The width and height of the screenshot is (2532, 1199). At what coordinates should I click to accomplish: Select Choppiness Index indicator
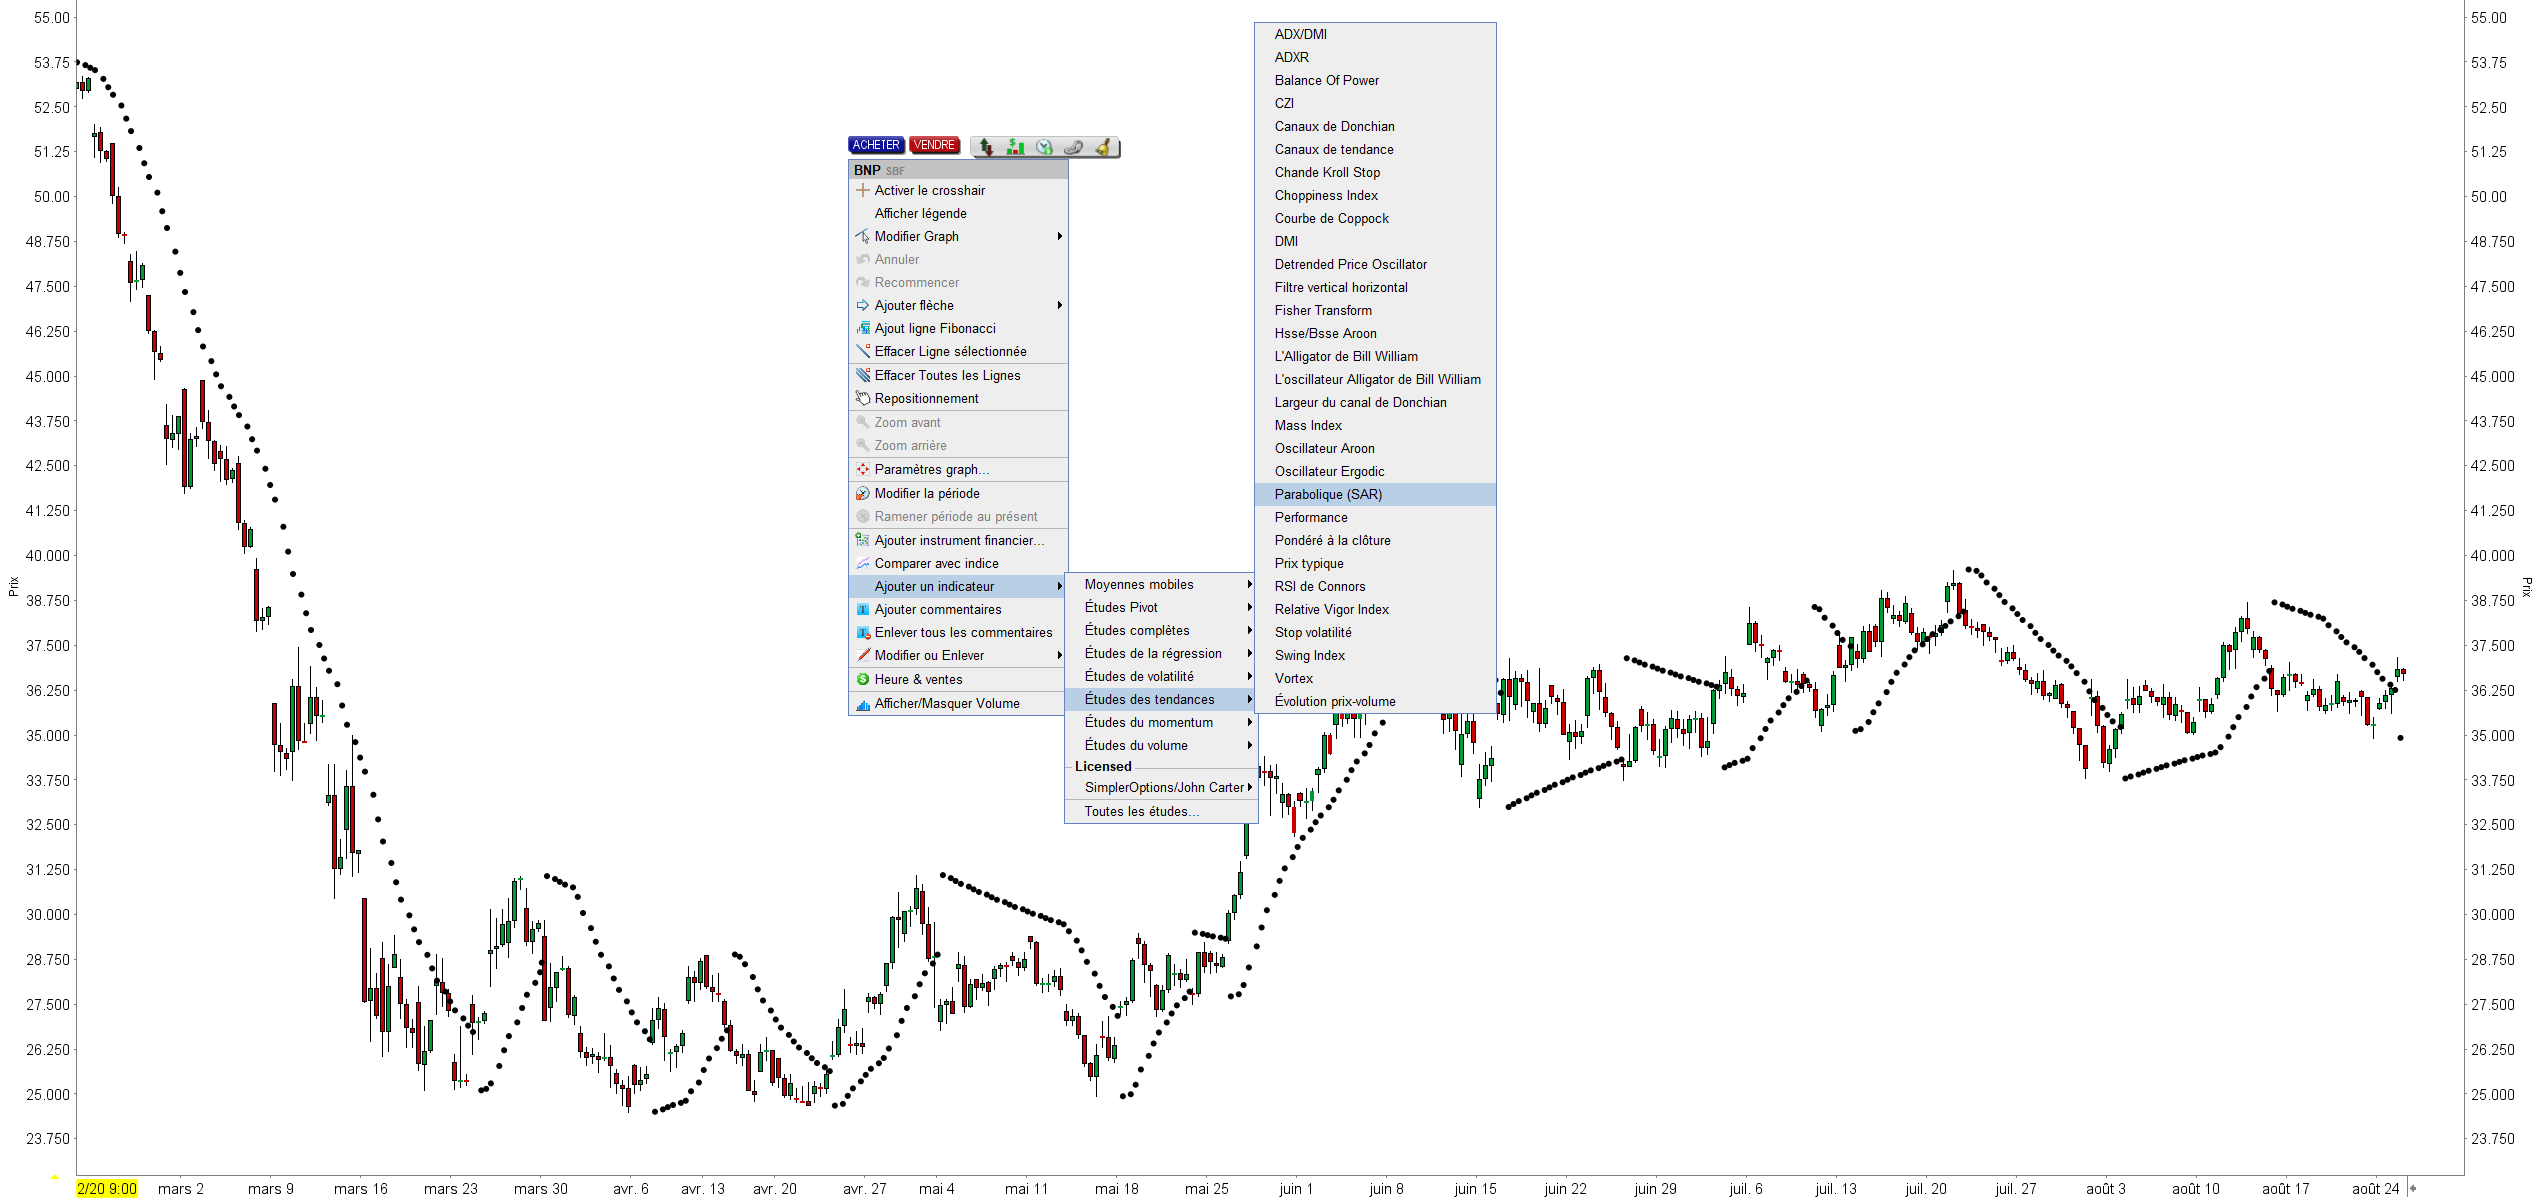pyautogui.click(x=1375, y=195)
